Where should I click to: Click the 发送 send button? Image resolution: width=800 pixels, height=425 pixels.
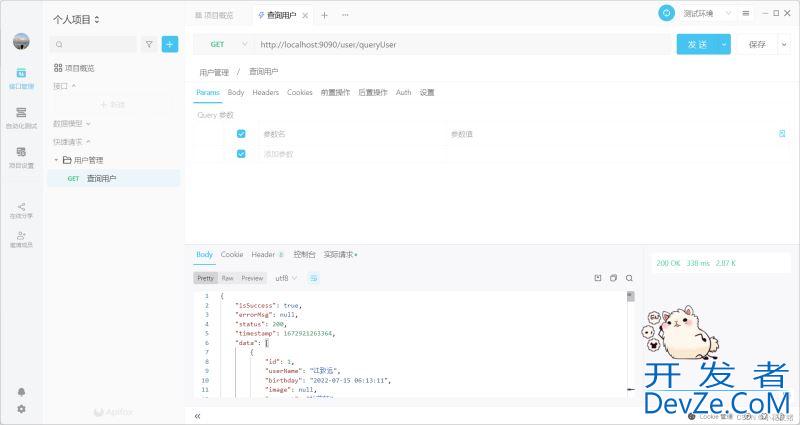697,44
